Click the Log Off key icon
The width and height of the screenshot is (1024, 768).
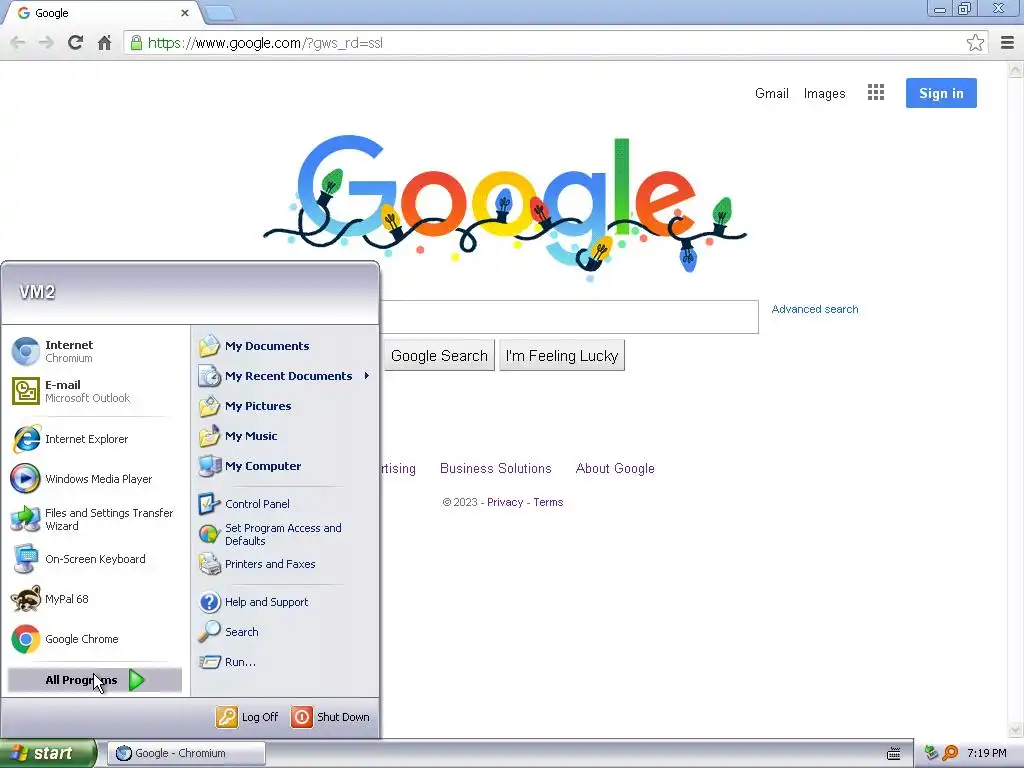227,716
